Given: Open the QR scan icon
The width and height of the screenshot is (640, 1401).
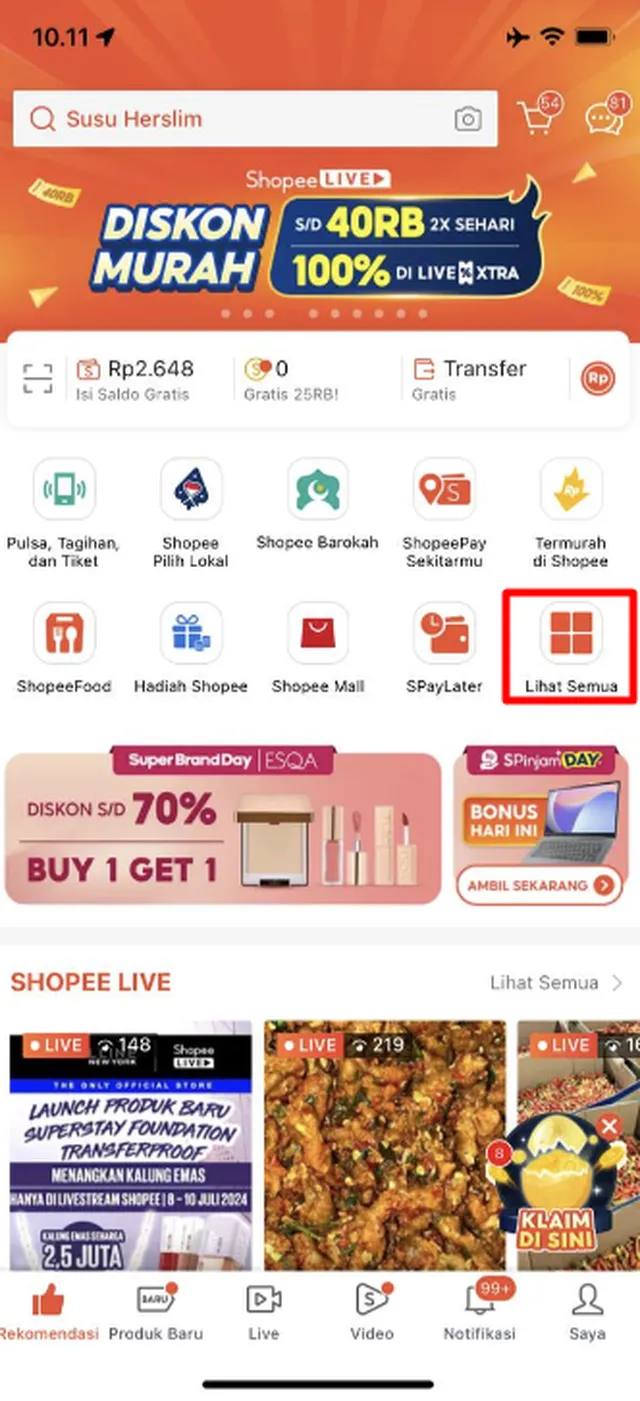Looking at the screenshot, I should pyautogui.click(x=38, y=379).
